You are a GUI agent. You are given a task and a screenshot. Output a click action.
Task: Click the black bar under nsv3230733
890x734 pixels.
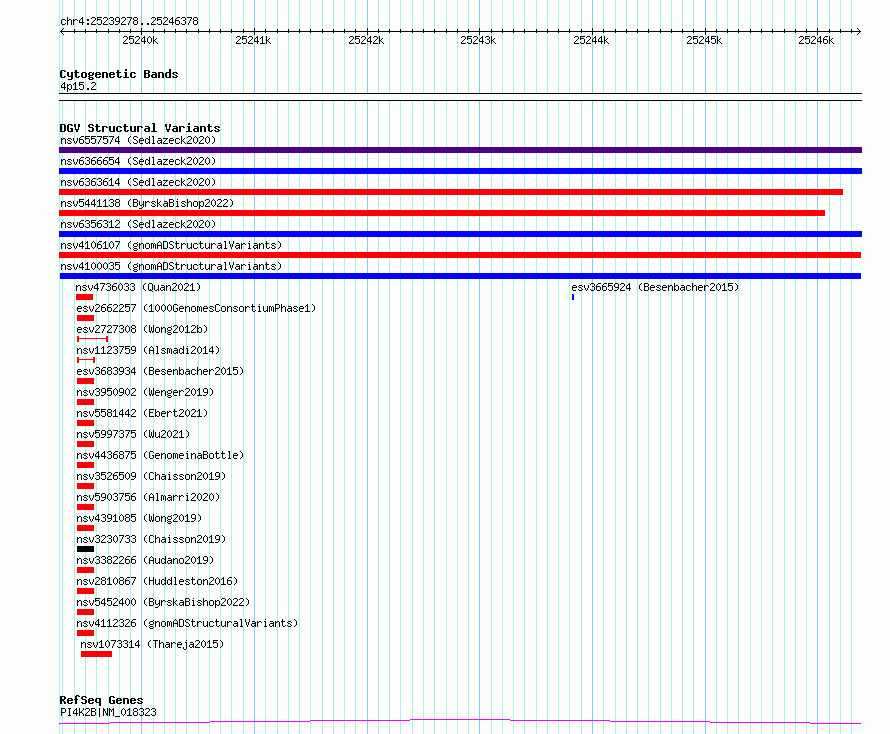coord(85,549)
